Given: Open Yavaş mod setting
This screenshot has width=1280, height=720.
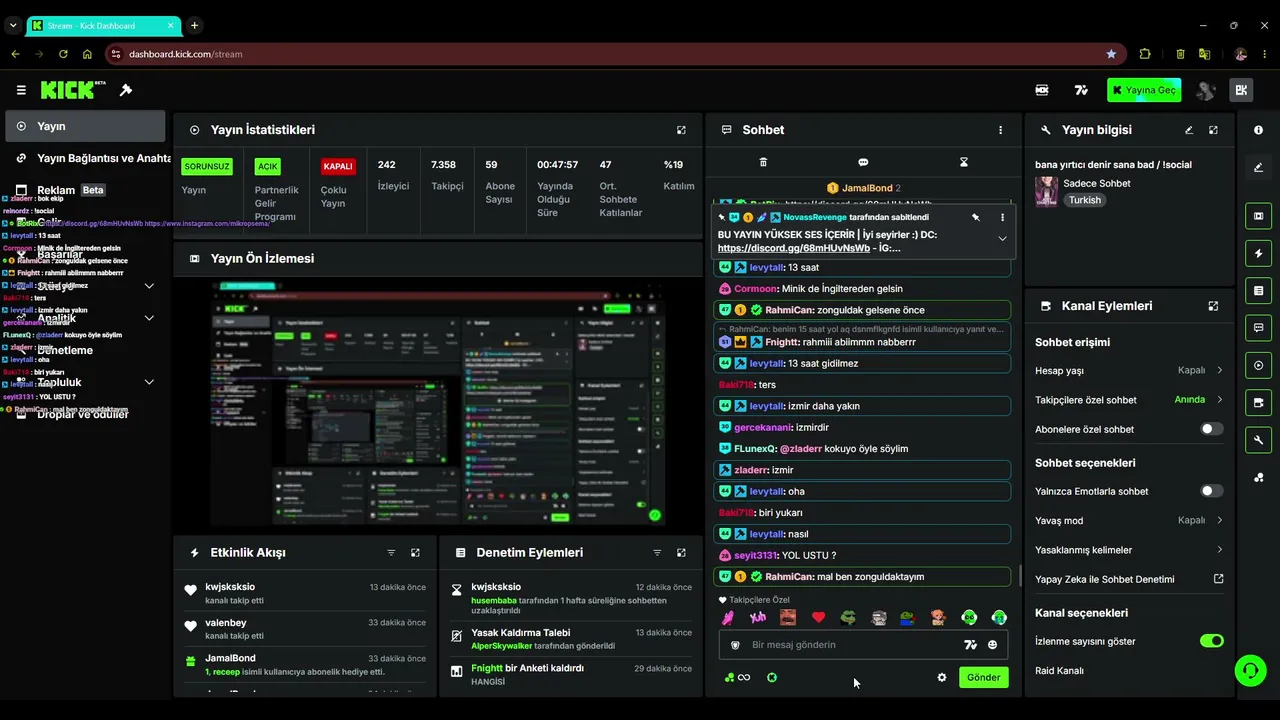Looking at the screenshot, I should (x=1129, y=520).
